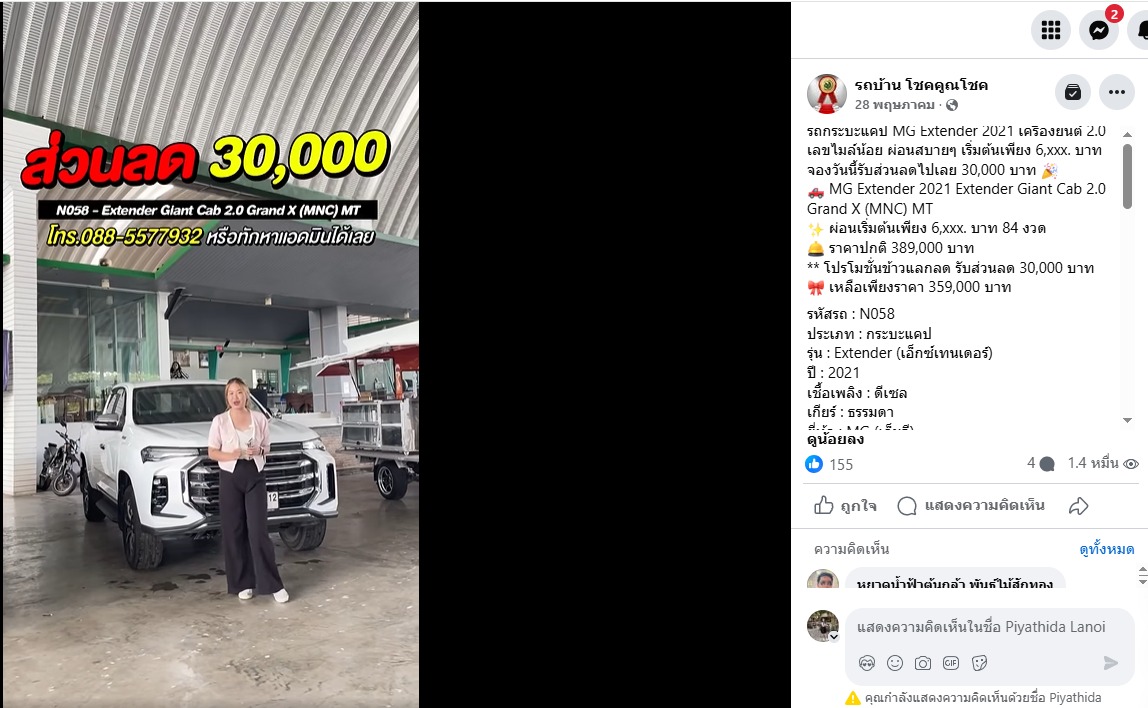Save the video with bookmark icon
The image size is (1148, 708).
[x=1073, y=92]
